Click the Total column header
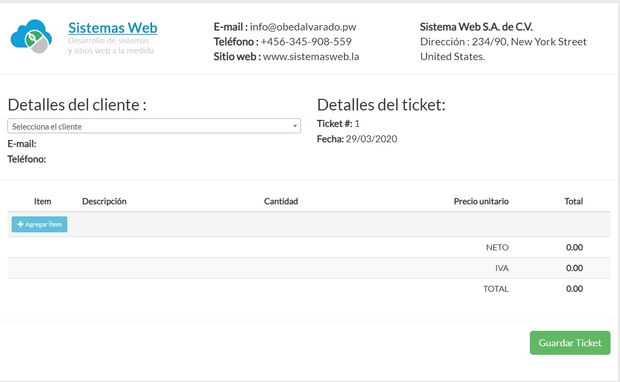 point(573,201)
